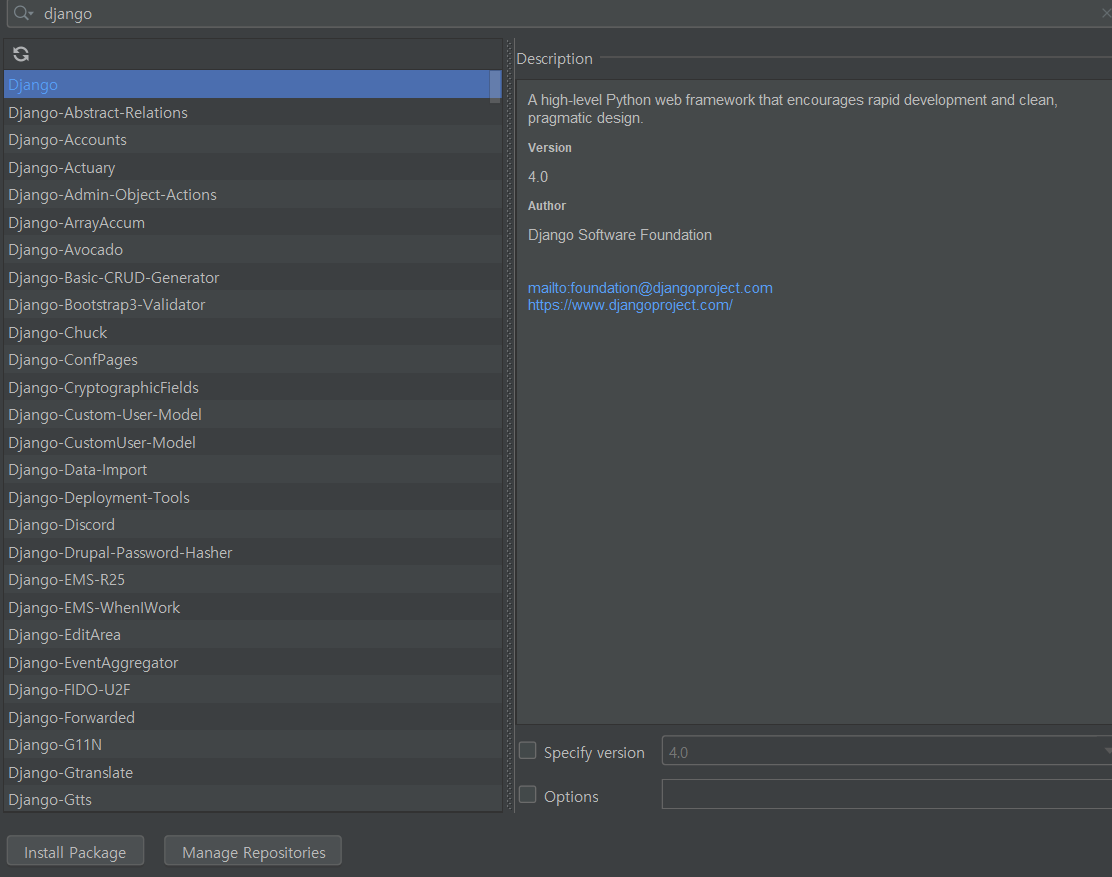Click the Manage Repositories button
Viewport: 1112px width, 877px height.
[x=253, y=851]
